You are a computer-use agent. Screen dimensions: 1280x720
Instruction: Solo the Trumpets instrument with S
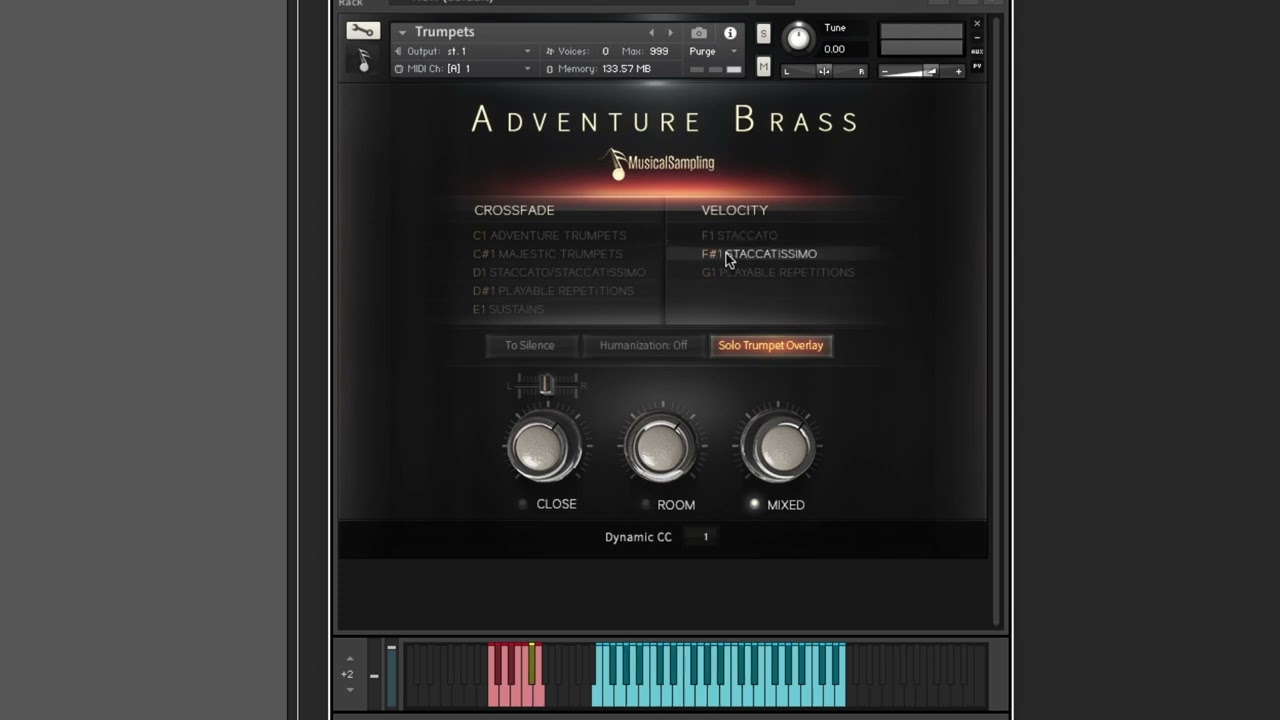pos(764,34)
